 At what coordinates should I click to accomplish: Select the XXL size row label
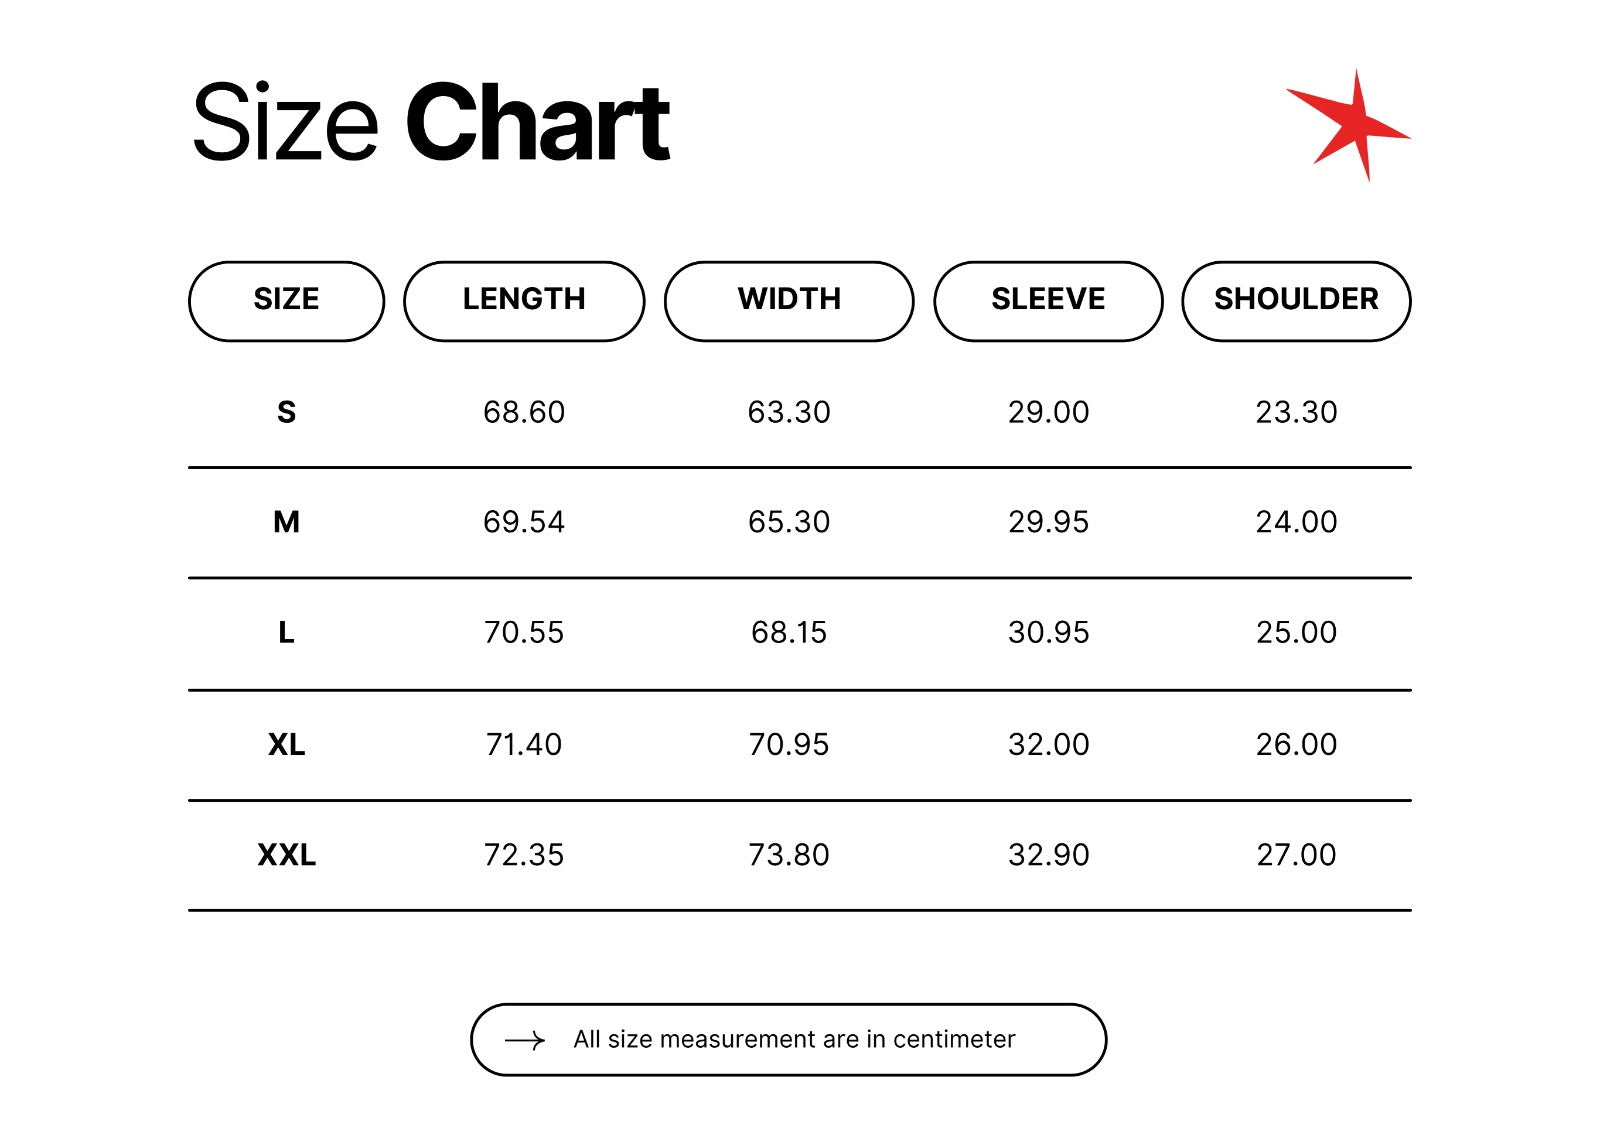pos(286,855)
